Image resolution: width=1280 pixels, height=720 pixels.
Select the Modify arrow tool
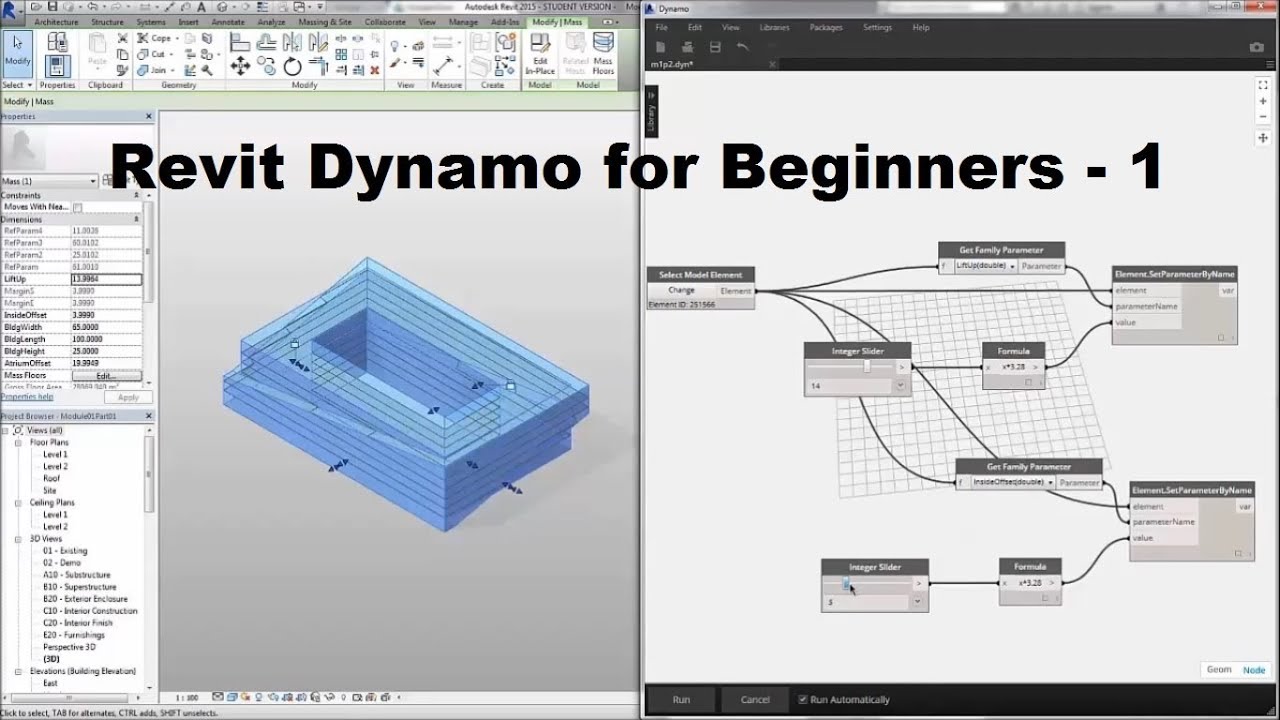(x=17, y=50)
